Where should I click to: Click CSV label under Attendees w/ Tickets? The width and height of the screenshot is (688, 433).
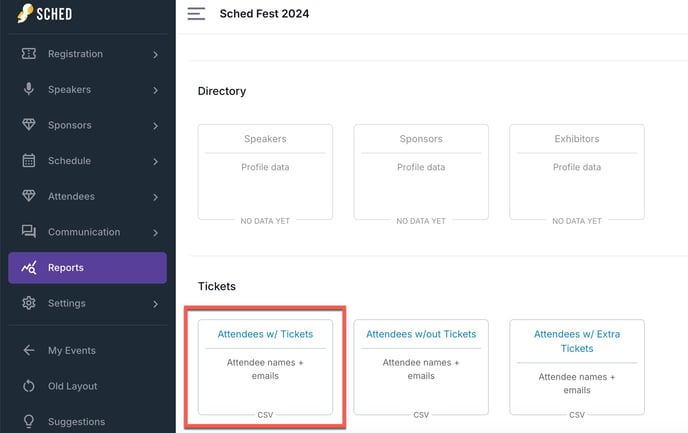click(x=265, y=415)
